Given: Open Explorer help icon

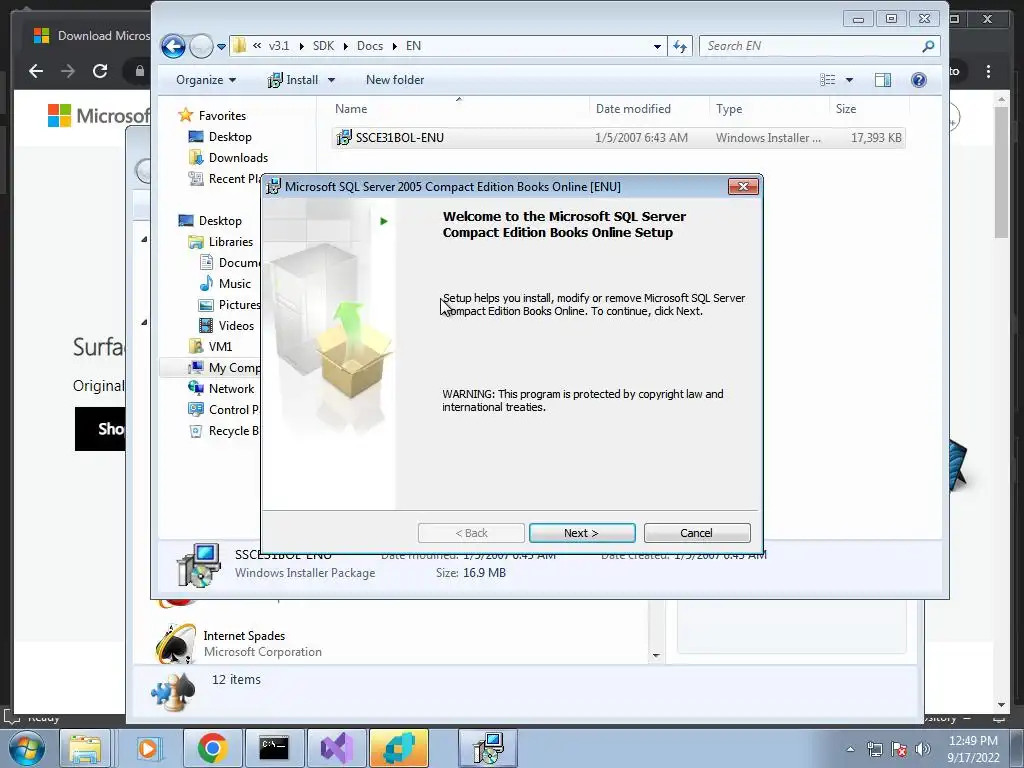Looking at the screenshot, I should [x=919, y=80].
